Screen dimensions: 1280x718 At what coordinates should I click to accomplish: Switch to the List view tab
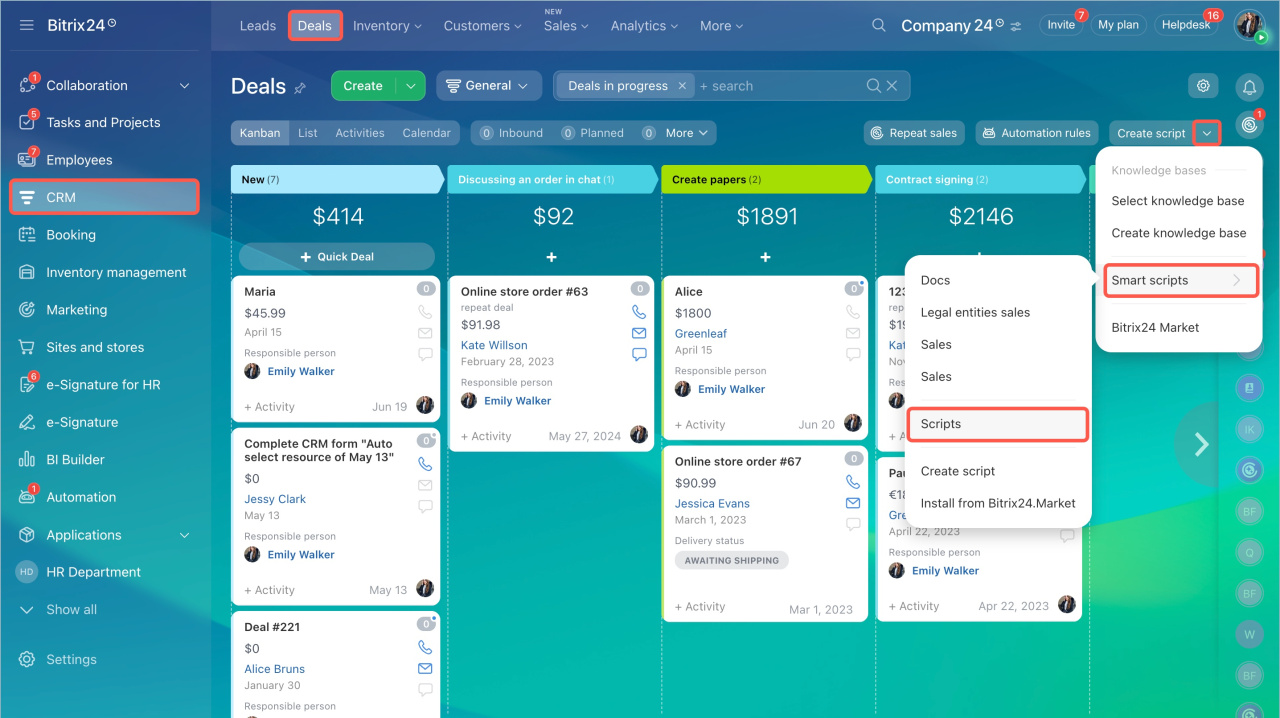[x=308, y=133]
